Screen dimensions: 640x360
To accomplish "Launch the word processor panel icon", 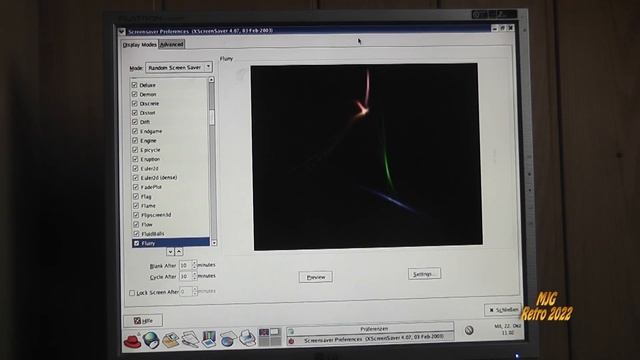I will pos(190,339).
